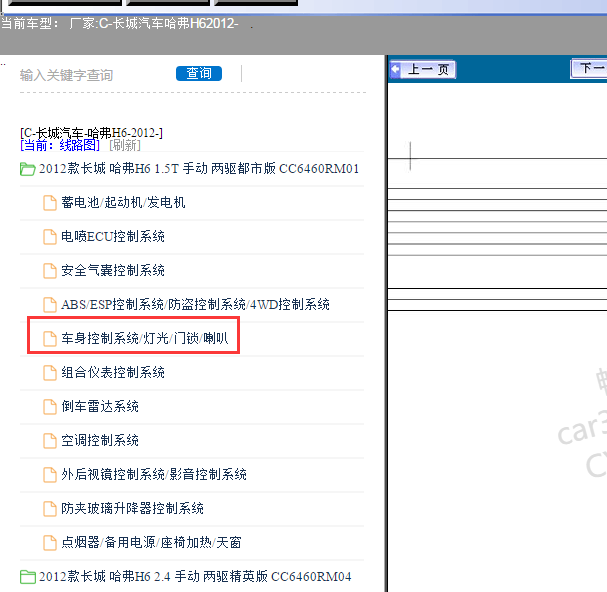Open 电喷ECU控制系统 diagram
Image resolution: width=607 pixels, height=592 pixels.
click(113, 237)
